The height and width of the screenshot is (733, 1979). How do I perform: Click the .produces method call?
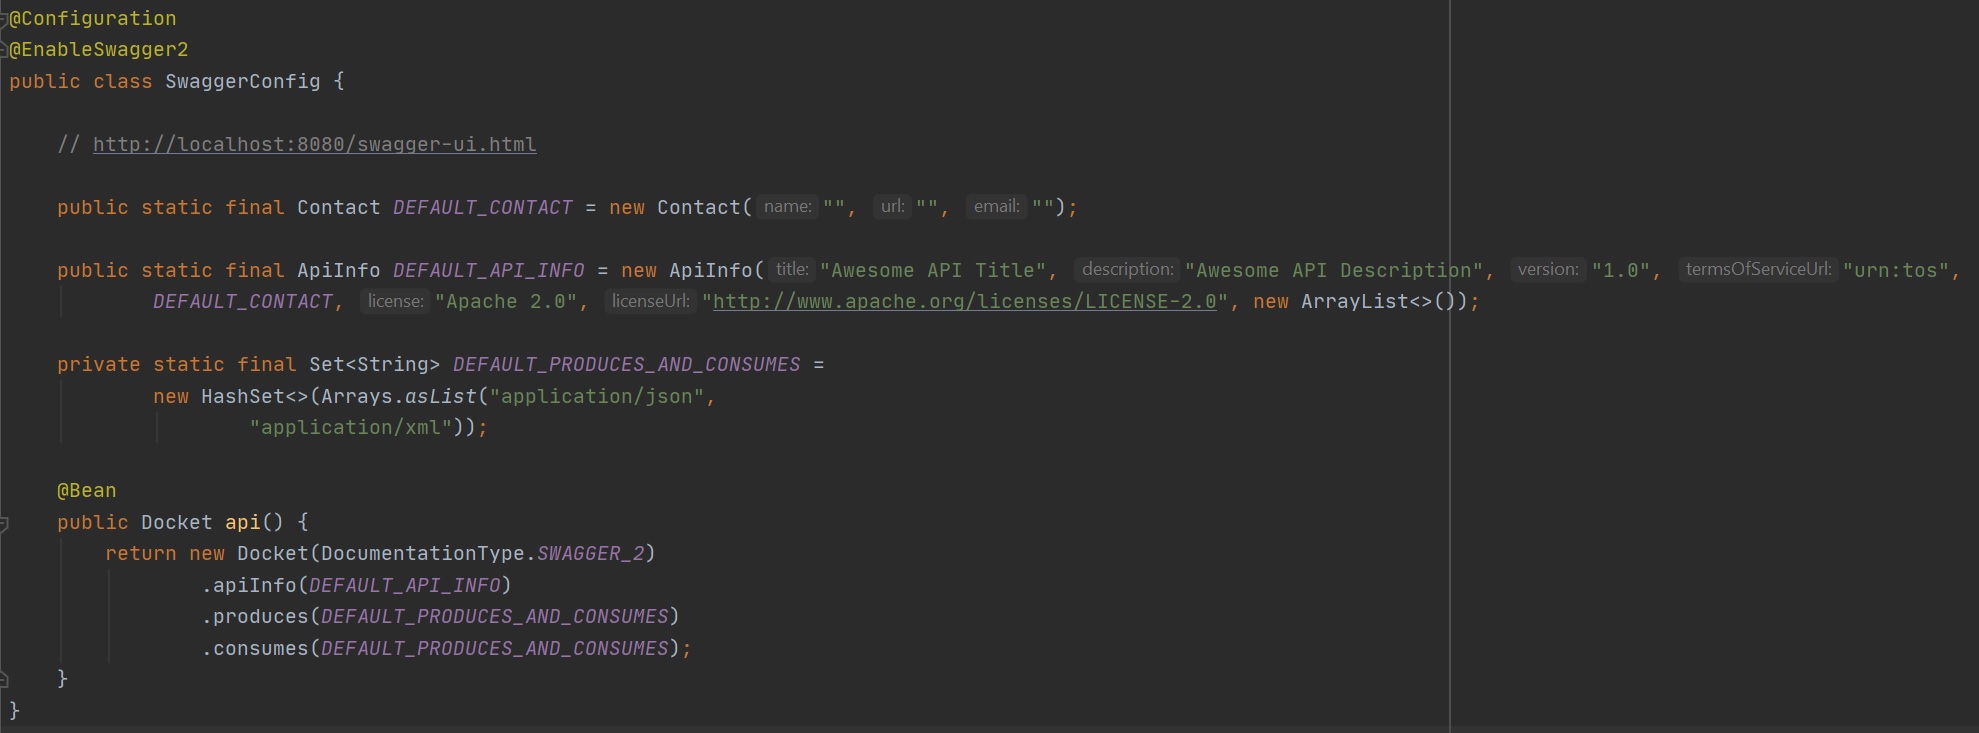[x=259, y=617]
